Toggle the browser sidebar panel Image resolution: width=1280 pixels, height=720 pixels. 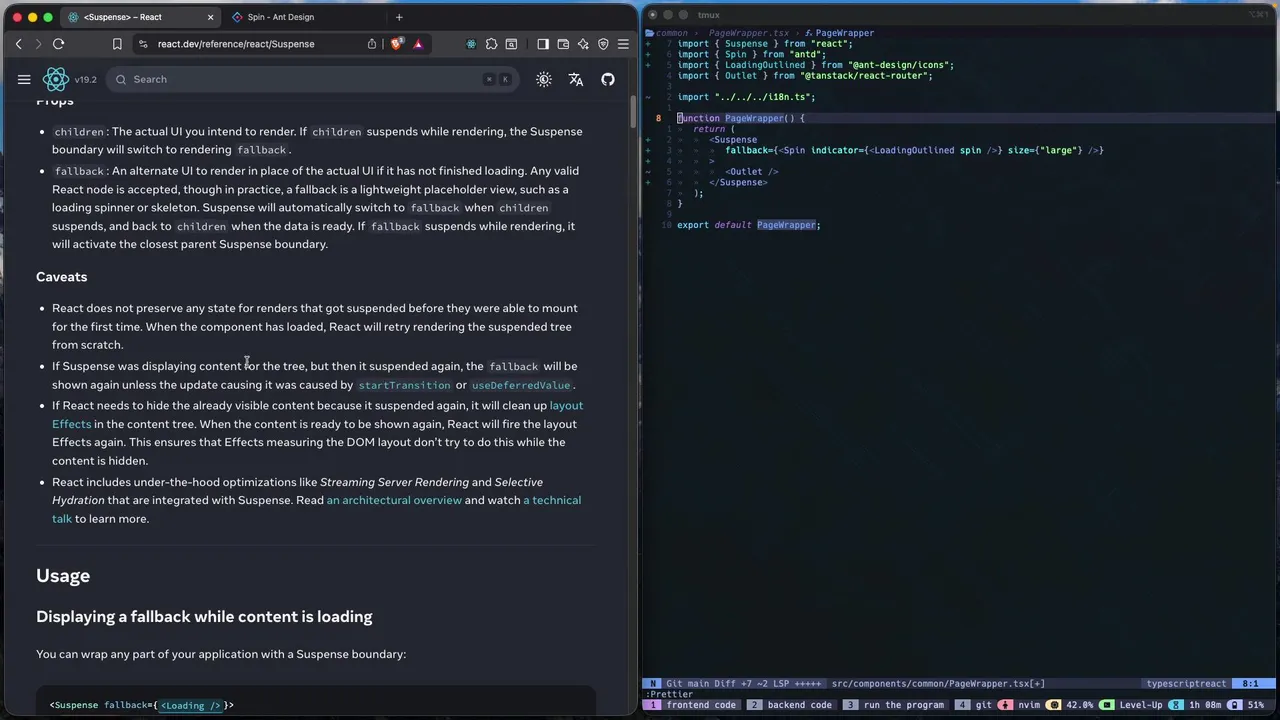(x=543, y=44)
